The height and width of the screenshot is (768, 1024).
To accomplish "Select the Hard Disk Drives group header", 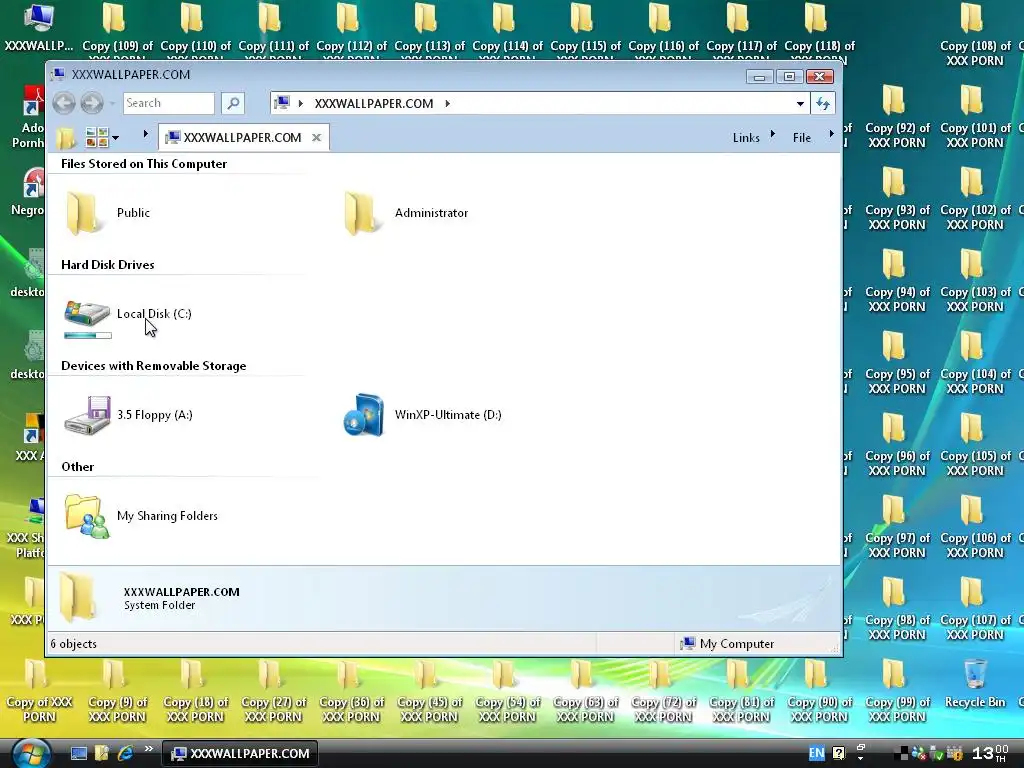I will [108, 264].
